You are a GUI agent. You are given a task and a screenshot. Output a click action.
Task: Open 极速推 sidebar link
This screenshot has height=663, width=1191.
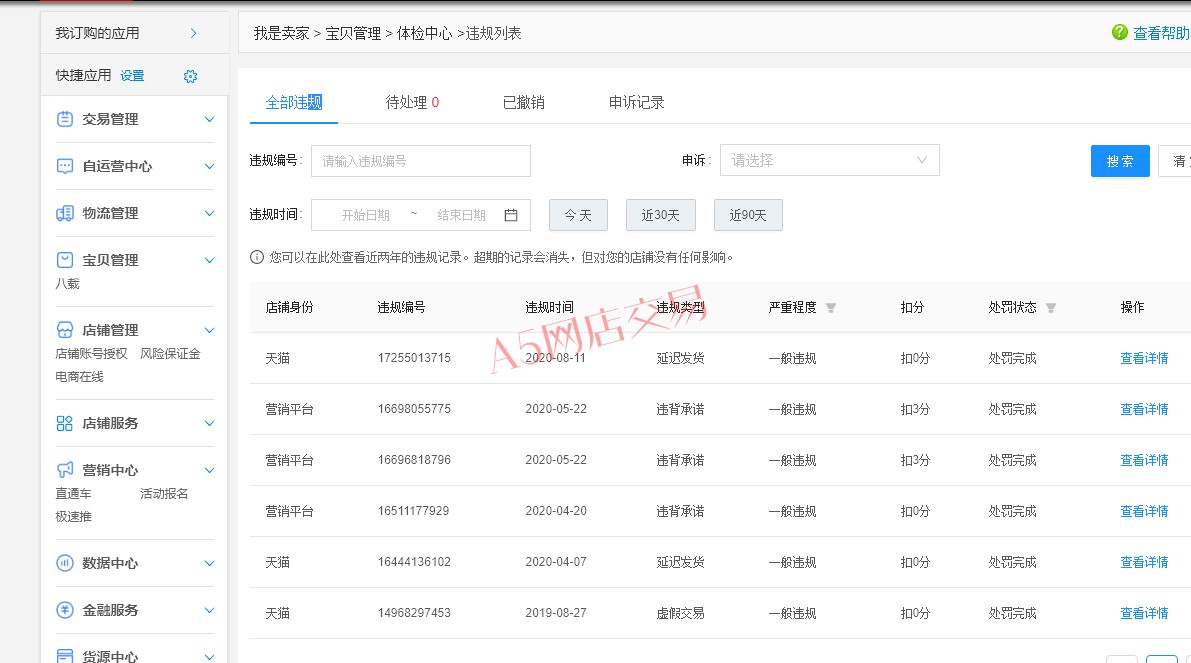(x=73, y=516)
